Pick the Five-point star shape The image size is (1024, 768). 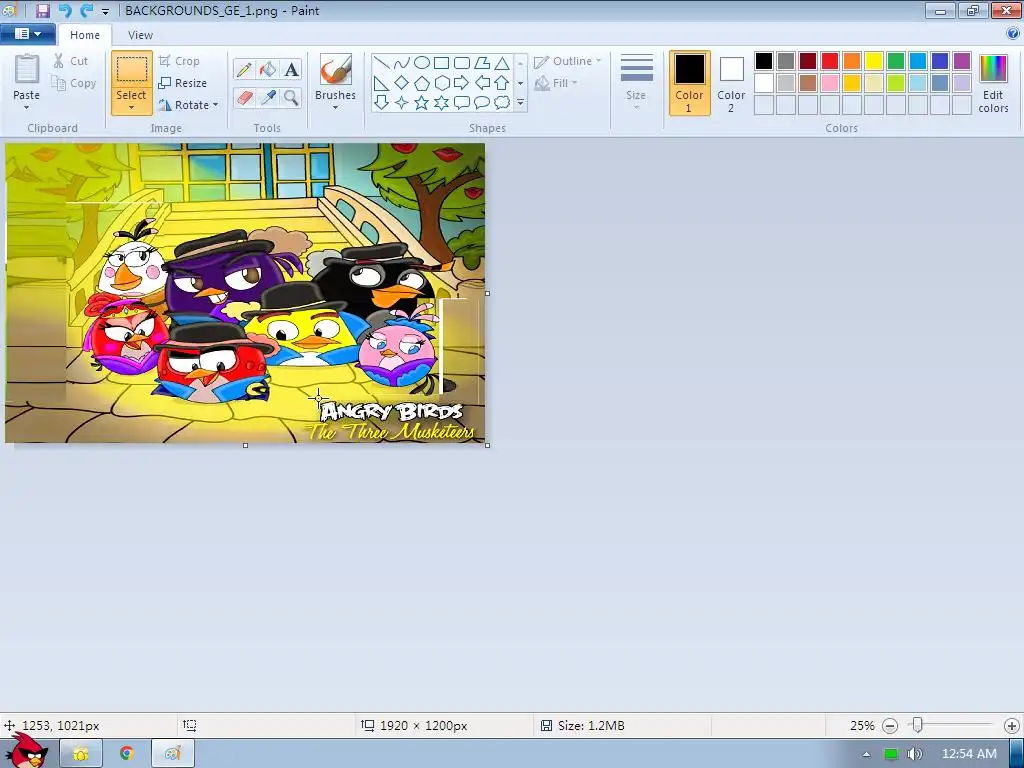pos(422,103)
